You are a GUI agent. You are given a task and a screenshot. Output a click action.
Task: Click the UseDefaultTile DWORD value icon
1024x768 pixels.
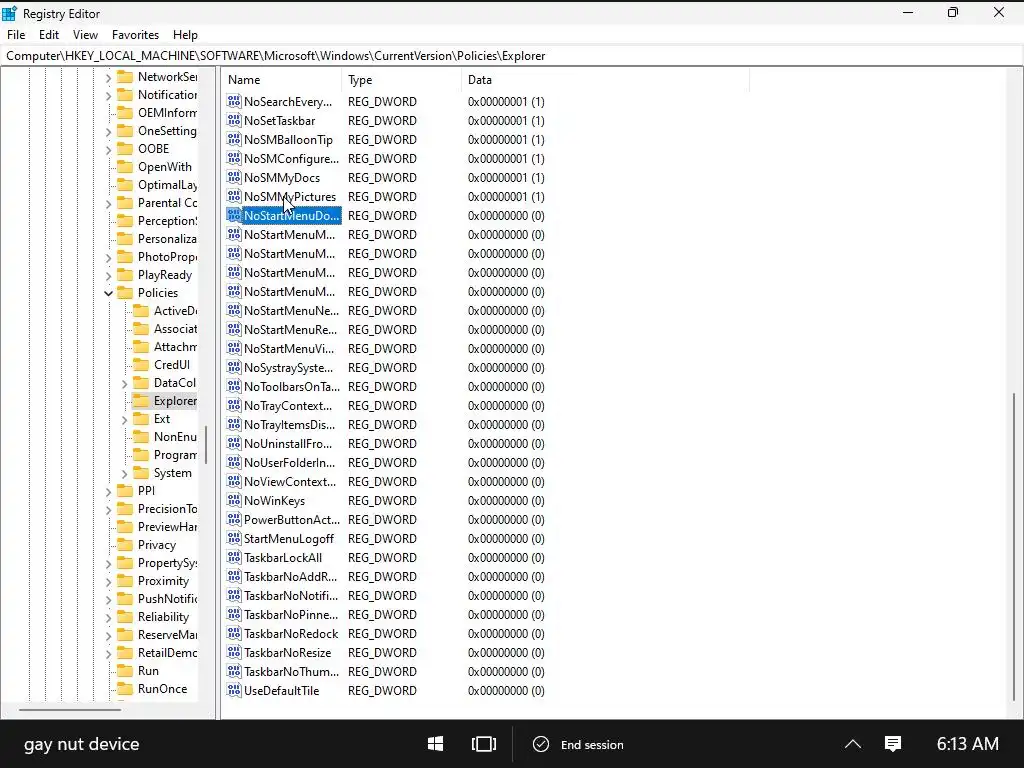click(234, 690)
